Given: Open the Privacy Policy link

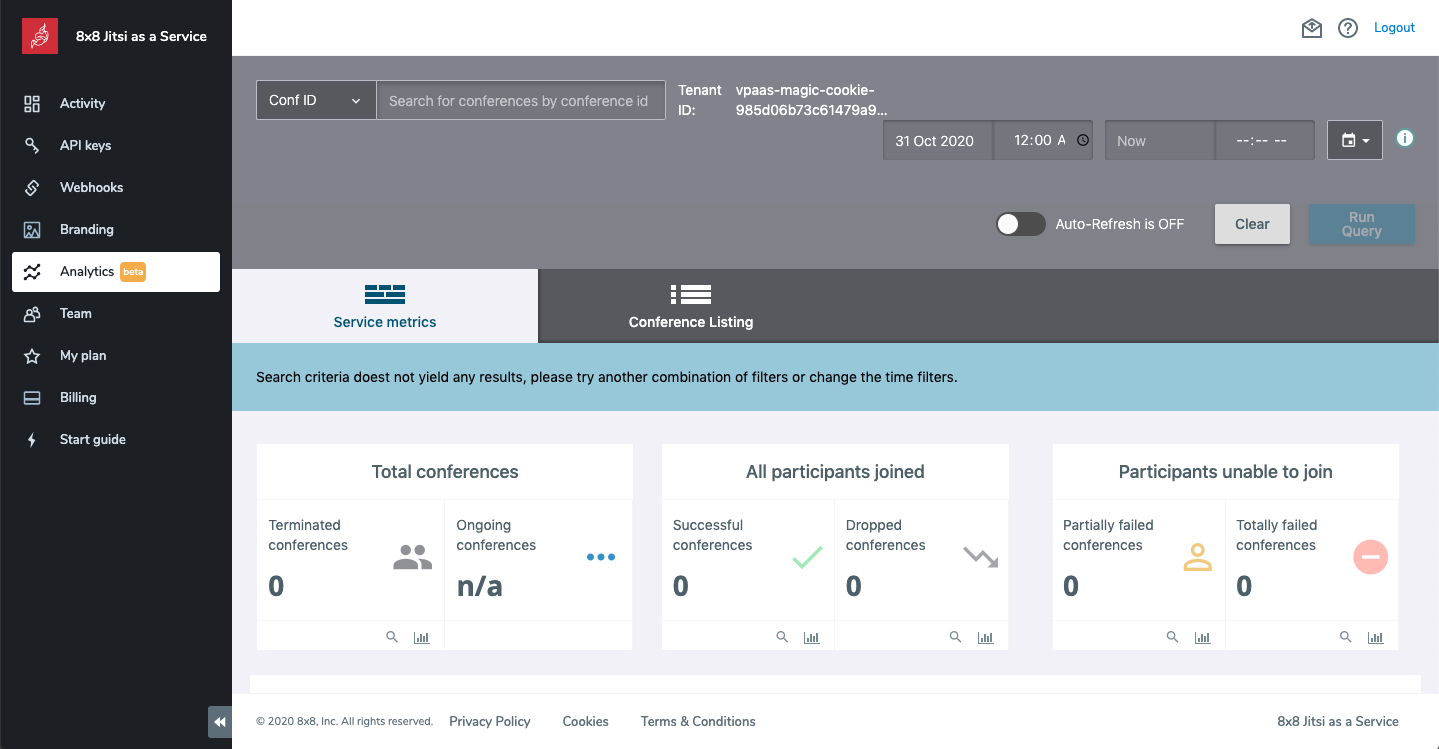Looking at the screenshot, I should 490,721.
